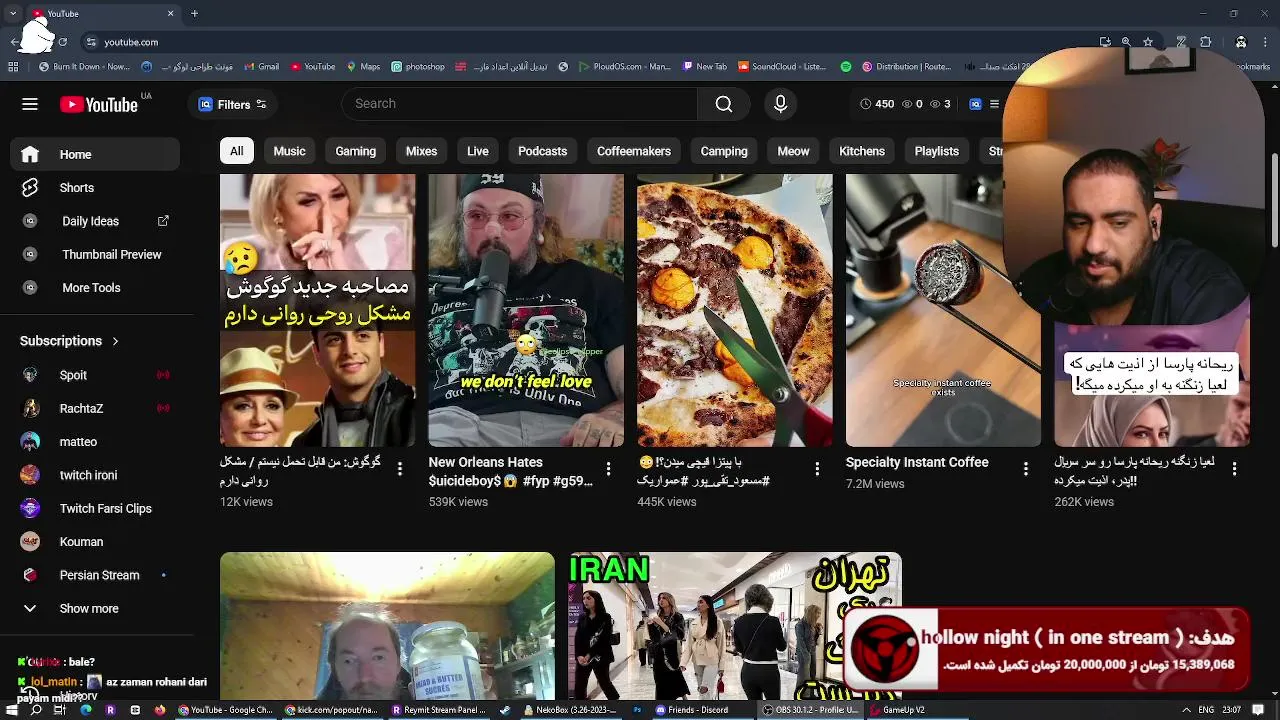This screenshot has height=720, width=1280.
Task: Switch to OBS 30.1.2 taskbar window
Action: coord(810,710)
